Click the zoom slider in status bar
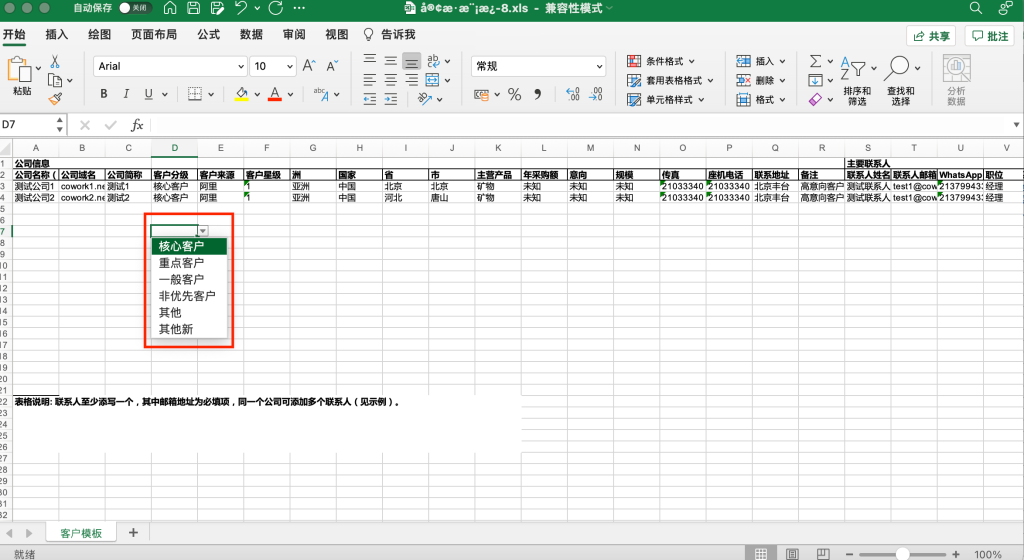Screen dimensions: 1024x560 click(903, 553)
